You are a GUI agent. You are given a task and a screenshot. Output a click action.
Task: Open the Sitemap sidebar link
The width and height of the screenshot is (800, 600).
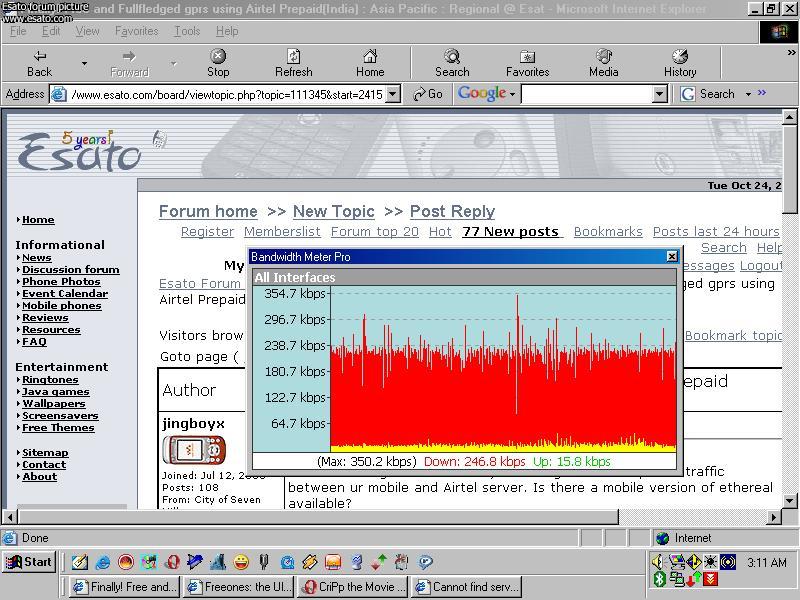[x=45, y=453]
